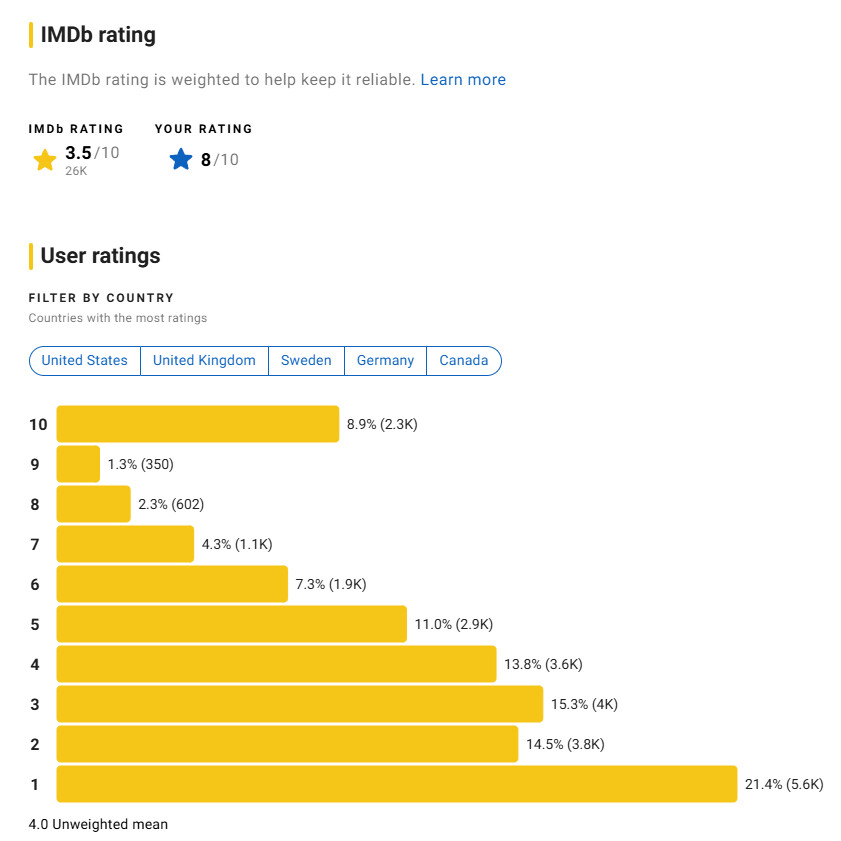Click the yellow IMDb rating star

tap(45, 160)
